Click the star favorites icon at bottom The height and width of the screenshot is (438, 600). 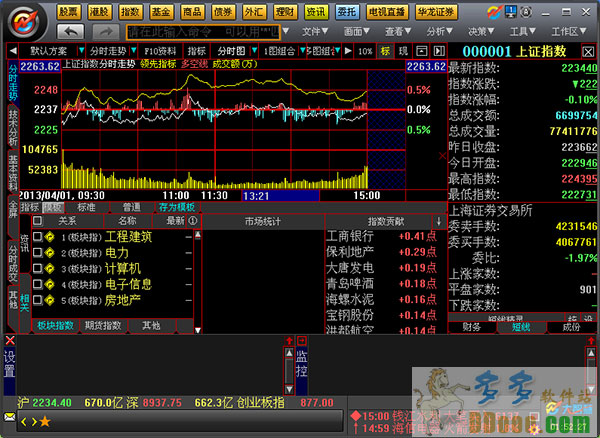click(44, 421)
